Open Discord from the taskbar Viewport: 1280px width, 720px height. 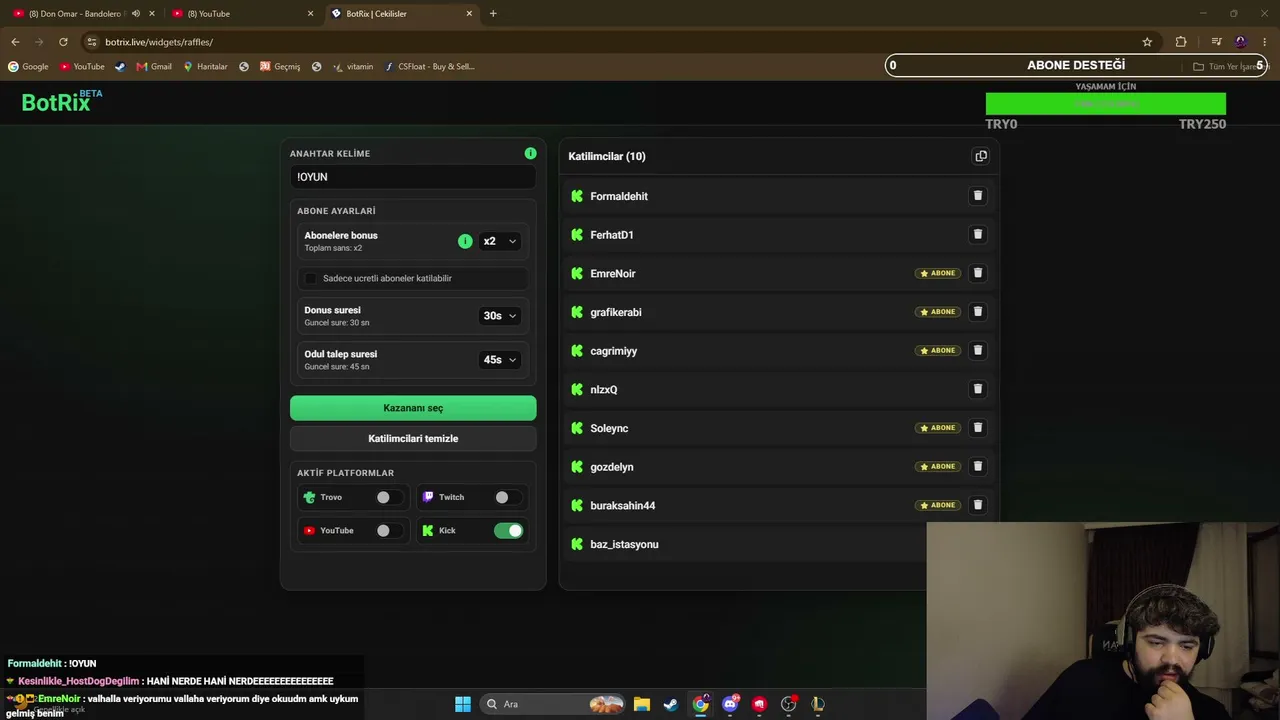coord(730,704)
